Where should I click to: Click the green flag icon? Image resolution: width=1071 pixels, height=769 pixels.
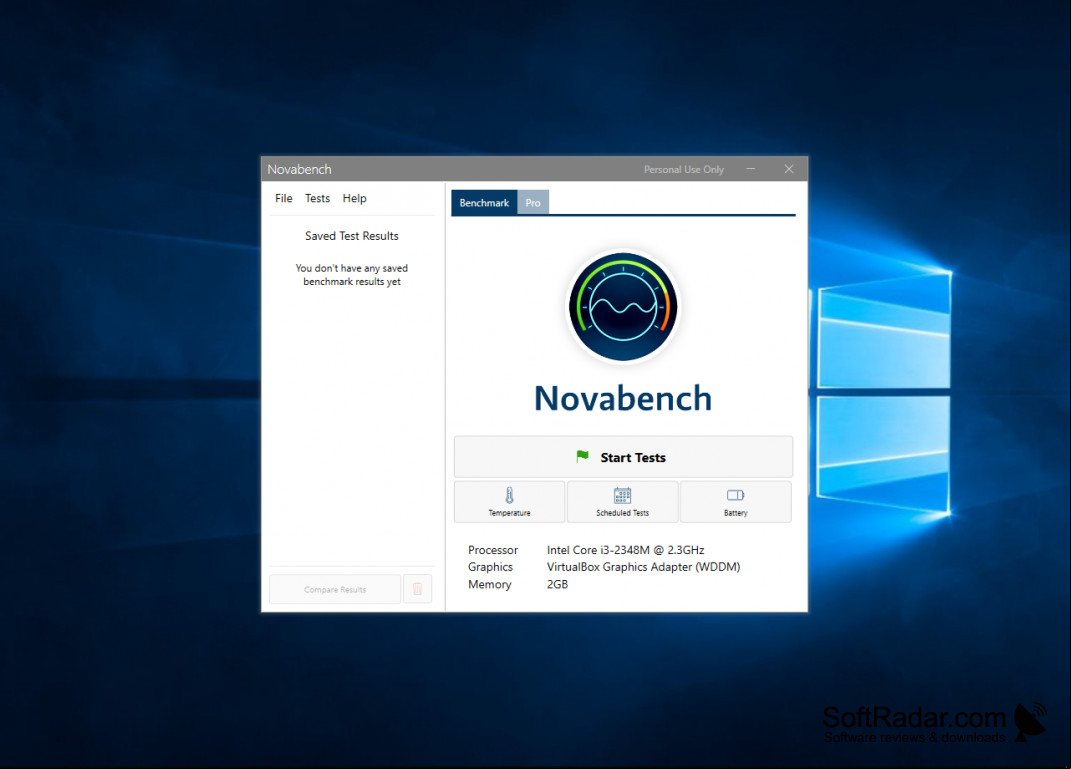click(582, 456)
